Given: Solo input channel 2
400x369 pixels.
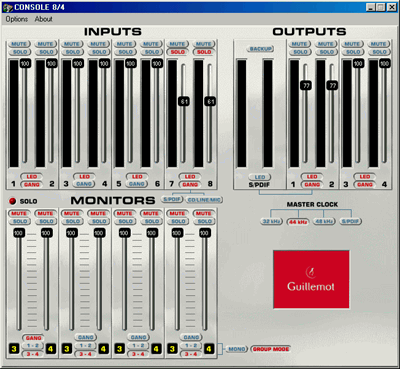Looking at the screenshot, I should 46,52.
